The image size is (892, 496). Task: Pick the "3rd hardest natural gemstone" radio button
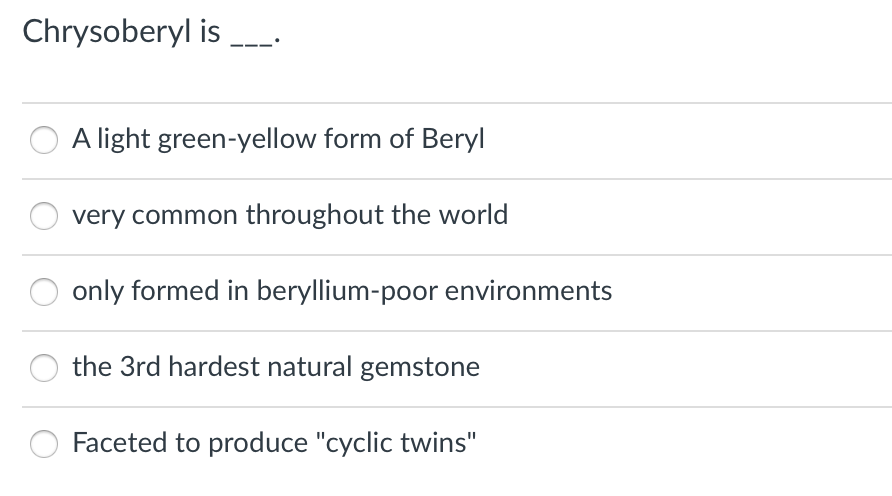[46, 368]
